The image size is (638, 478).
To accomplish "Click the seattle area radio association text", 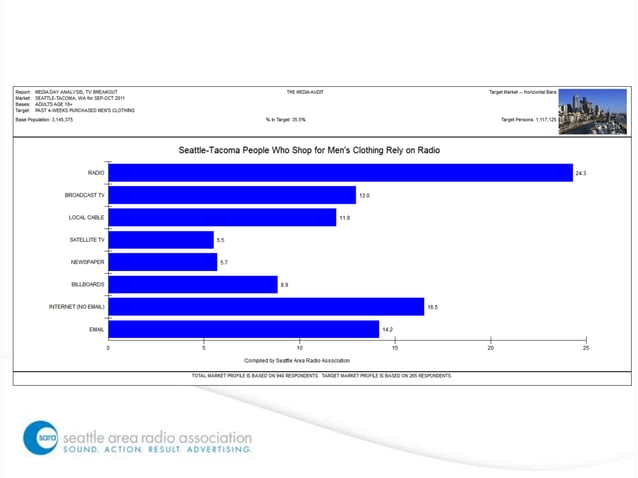I will pyautogui.click(x=157, y=438).
